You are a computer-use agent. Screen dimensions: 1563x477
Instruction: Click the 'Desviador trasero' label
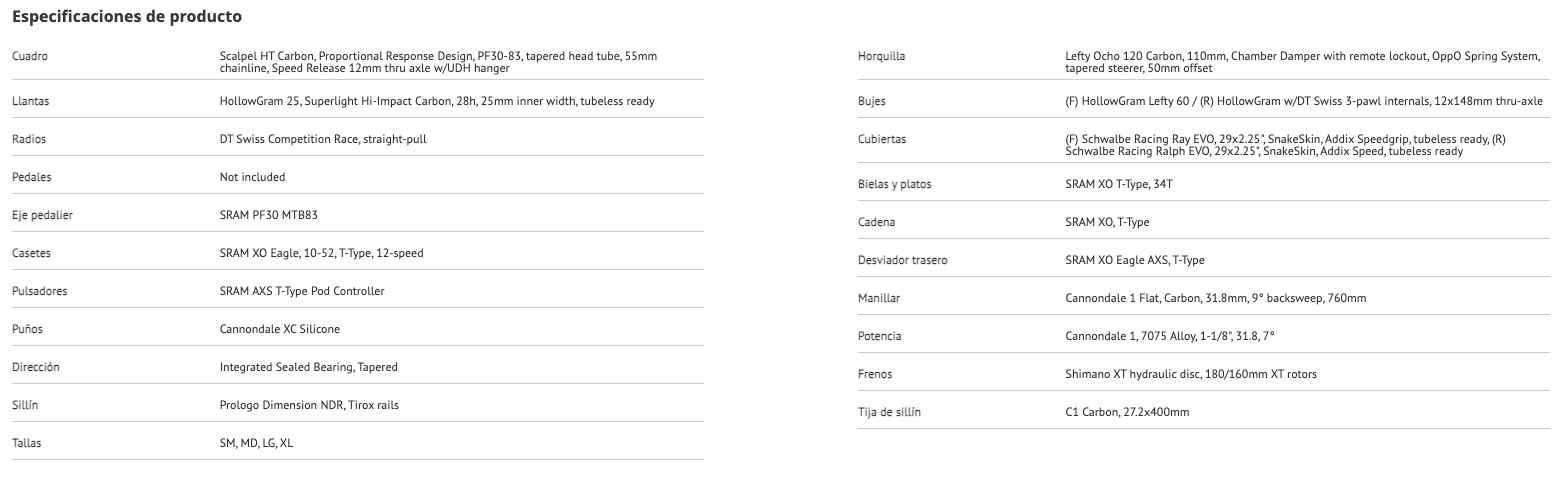pyautogui.click(x=902, y=260)
